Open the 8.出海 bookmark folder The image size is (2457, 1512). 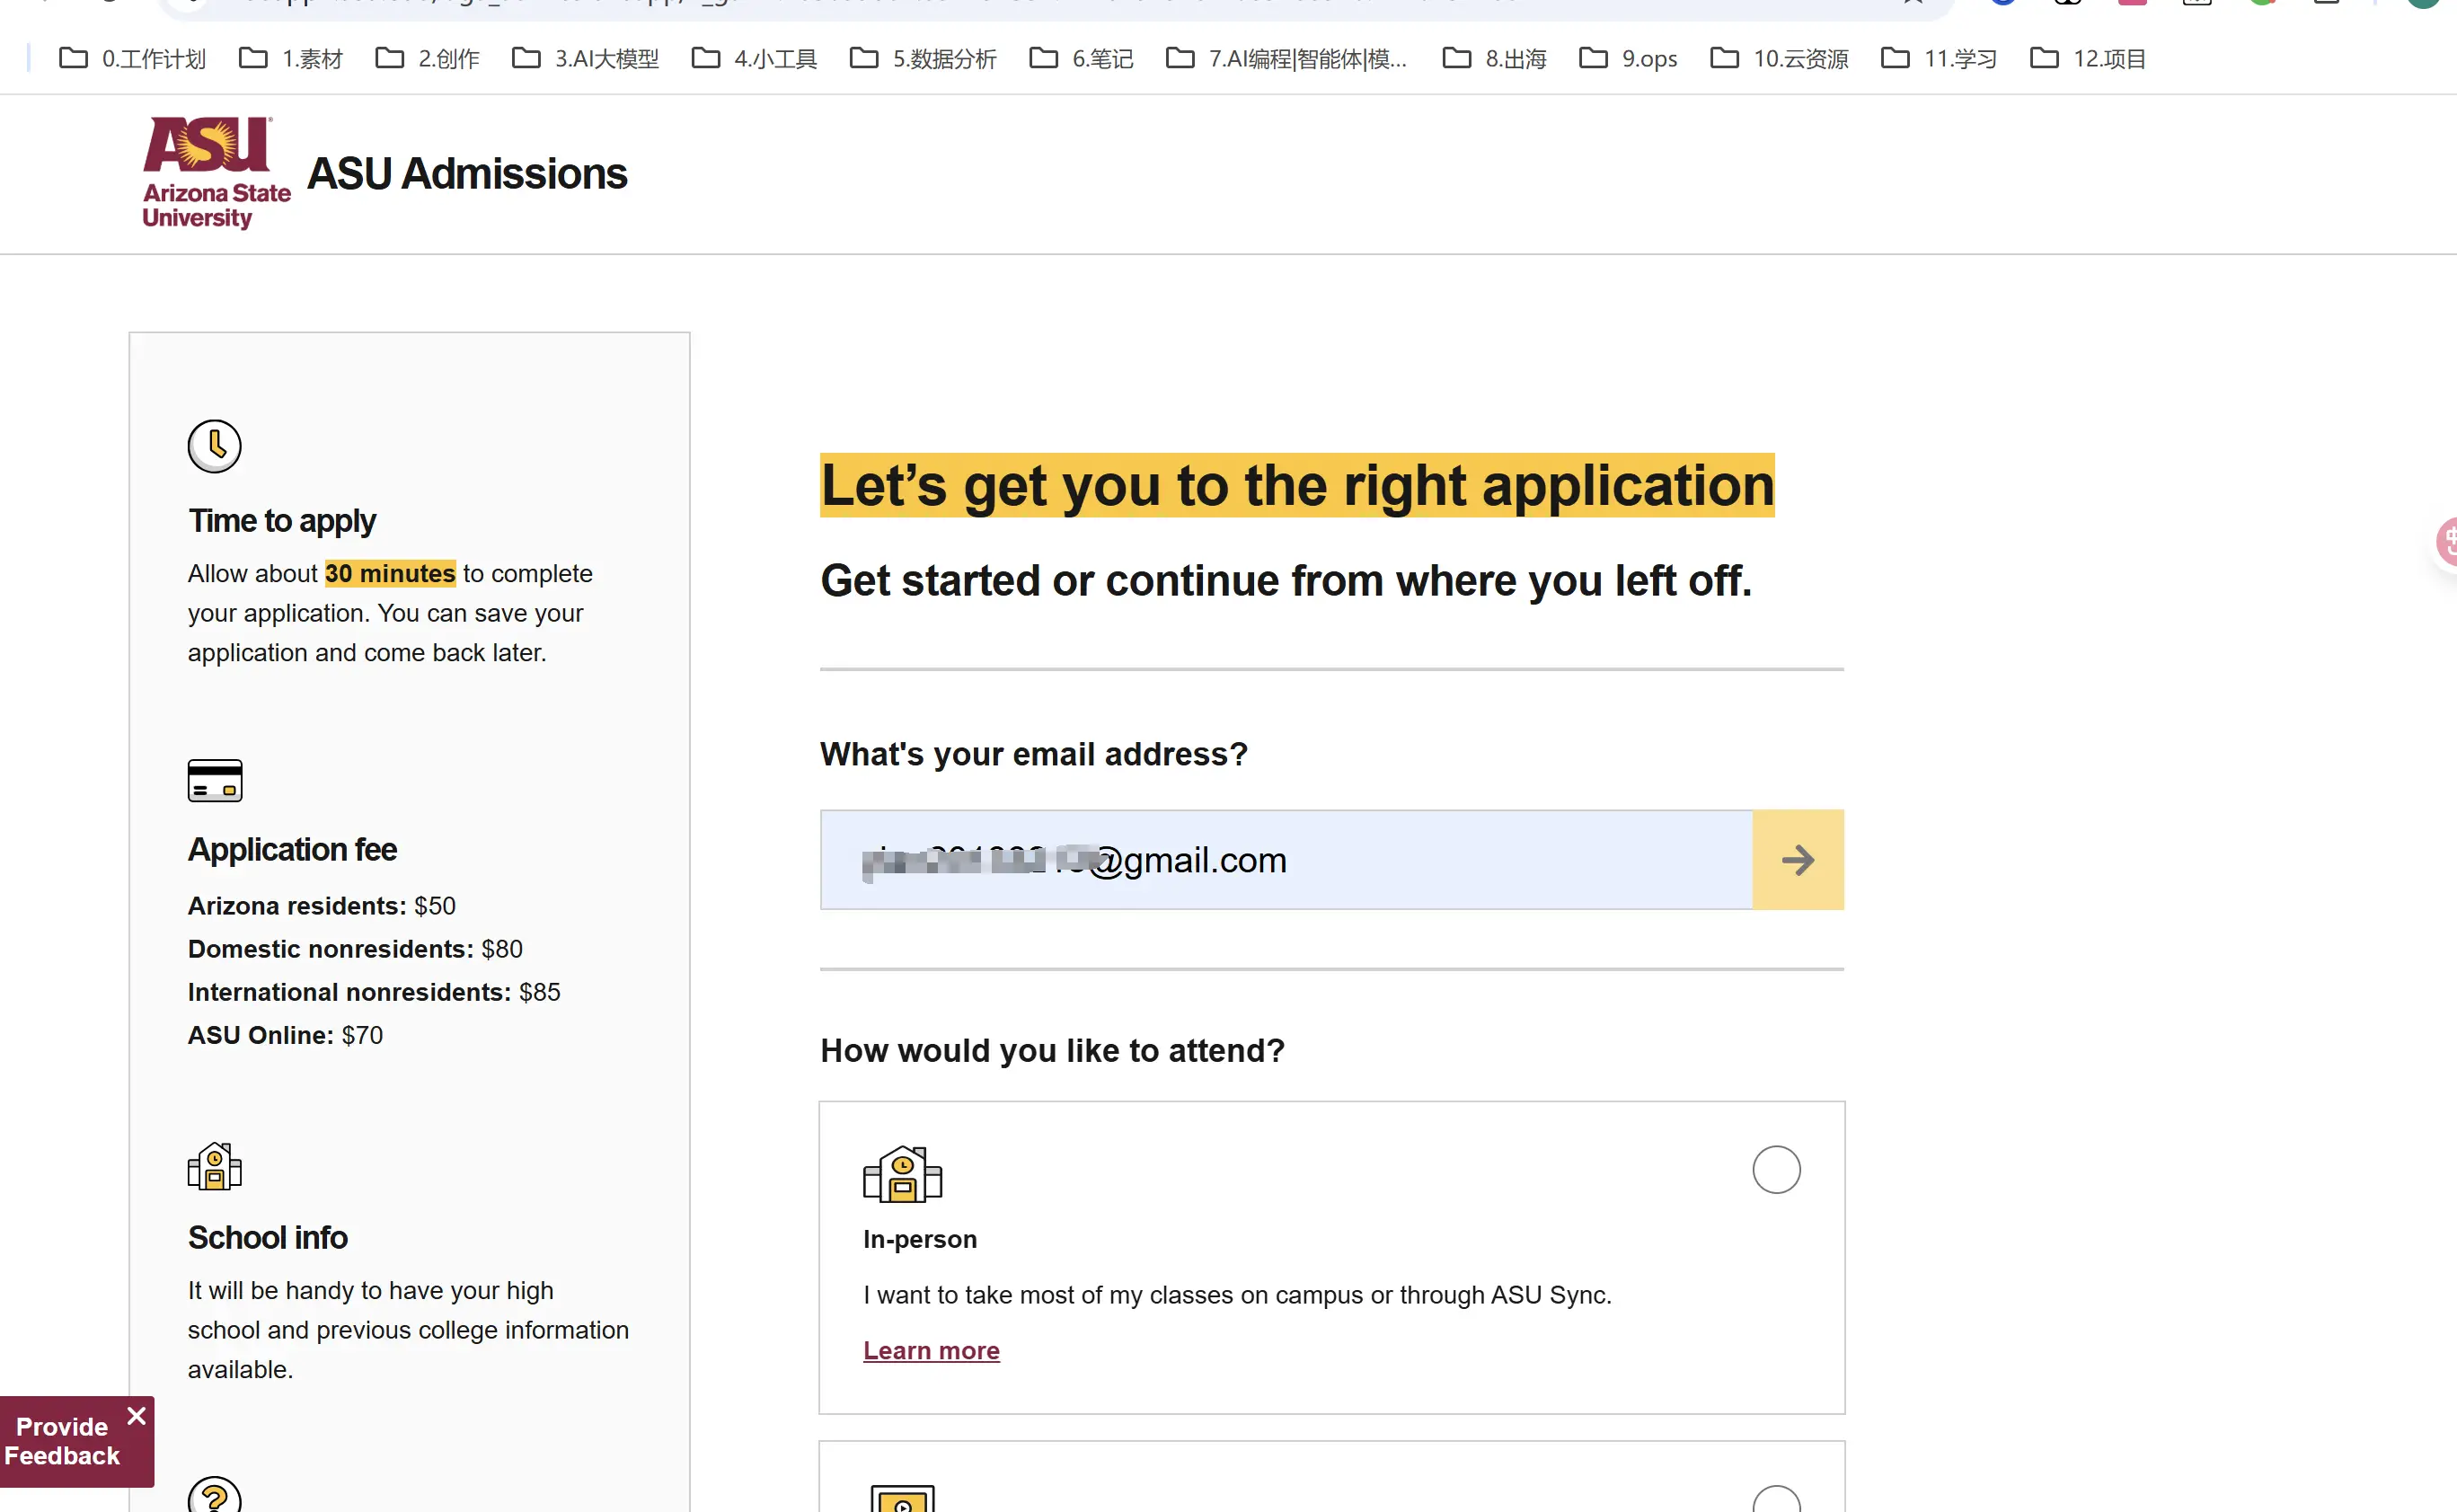click(x=1494, y=59)
